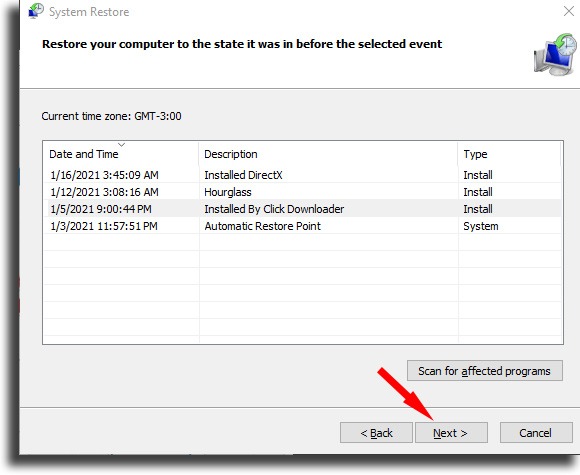
Task: Sort by Date and Time column header
Action: pyautogui.click(x=121, y=154)
